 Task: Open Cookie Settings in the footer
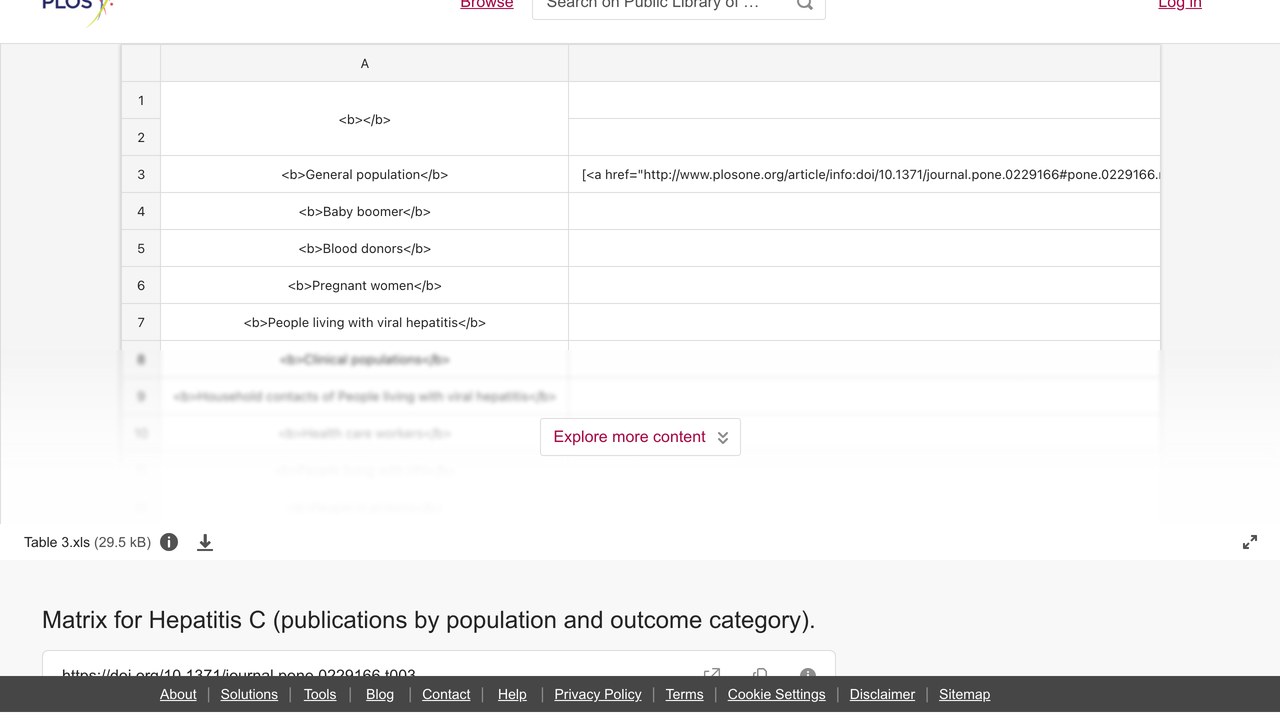(x=777, y=694)
